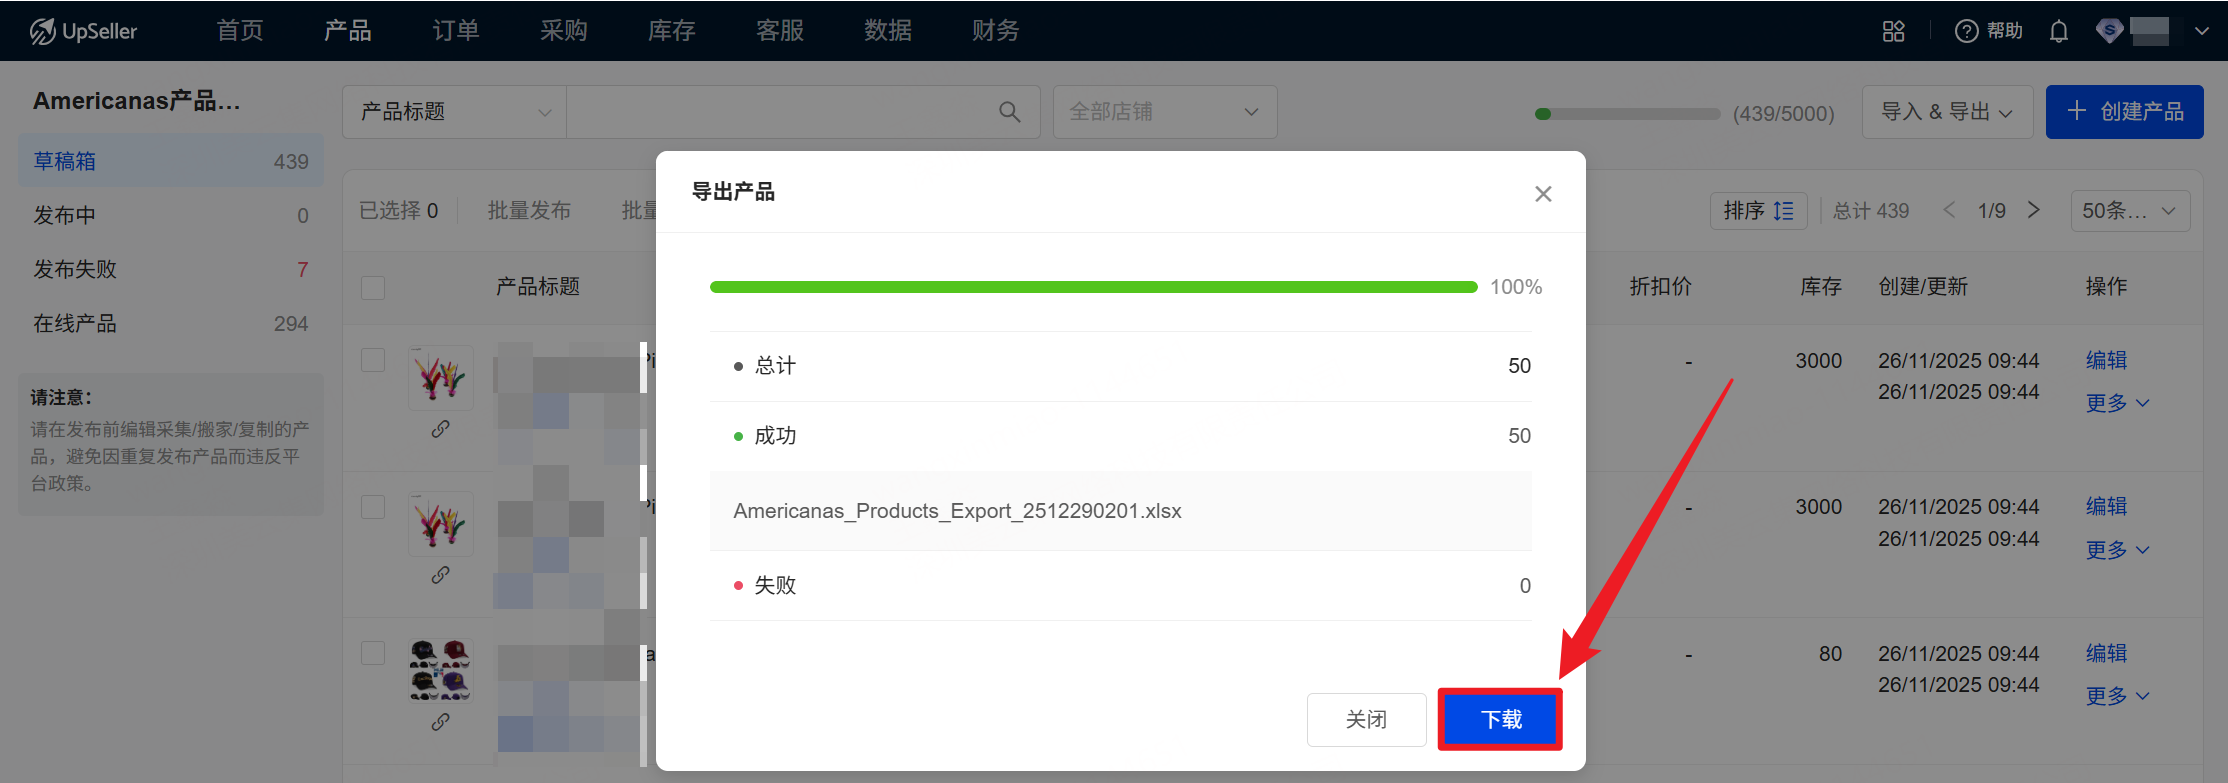Check the third product row checkbox

(x=373, y=653)
